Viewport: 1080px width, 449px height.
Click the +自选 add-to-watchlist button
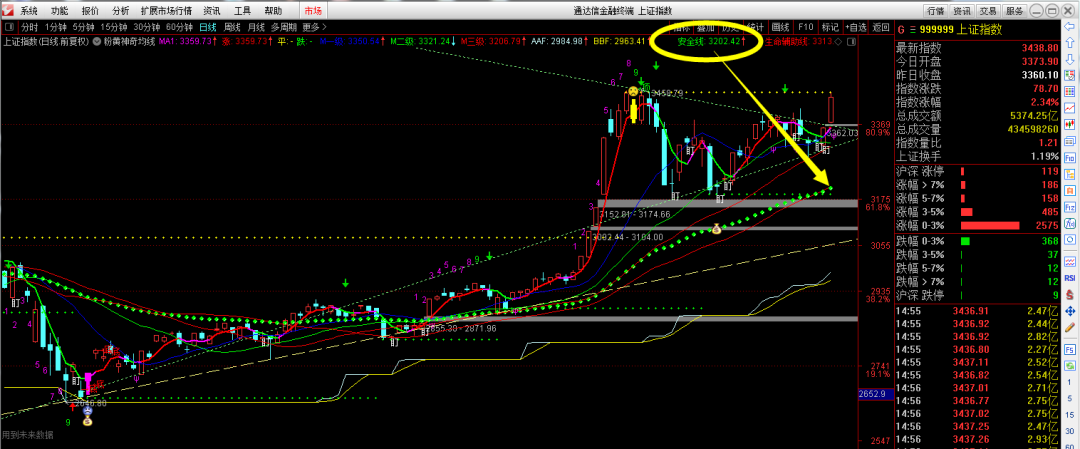point(855,28)
